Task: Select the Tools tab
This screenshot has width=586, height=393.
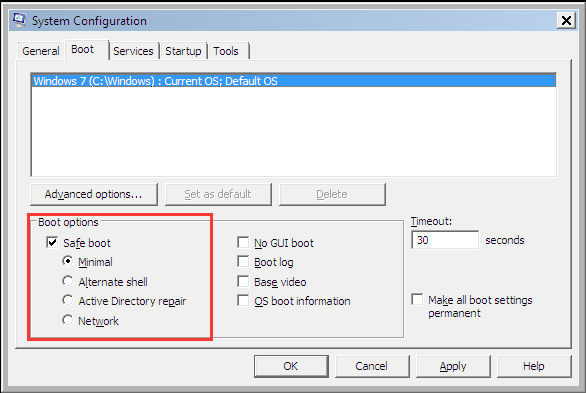Action: click(x=226, y=51)
